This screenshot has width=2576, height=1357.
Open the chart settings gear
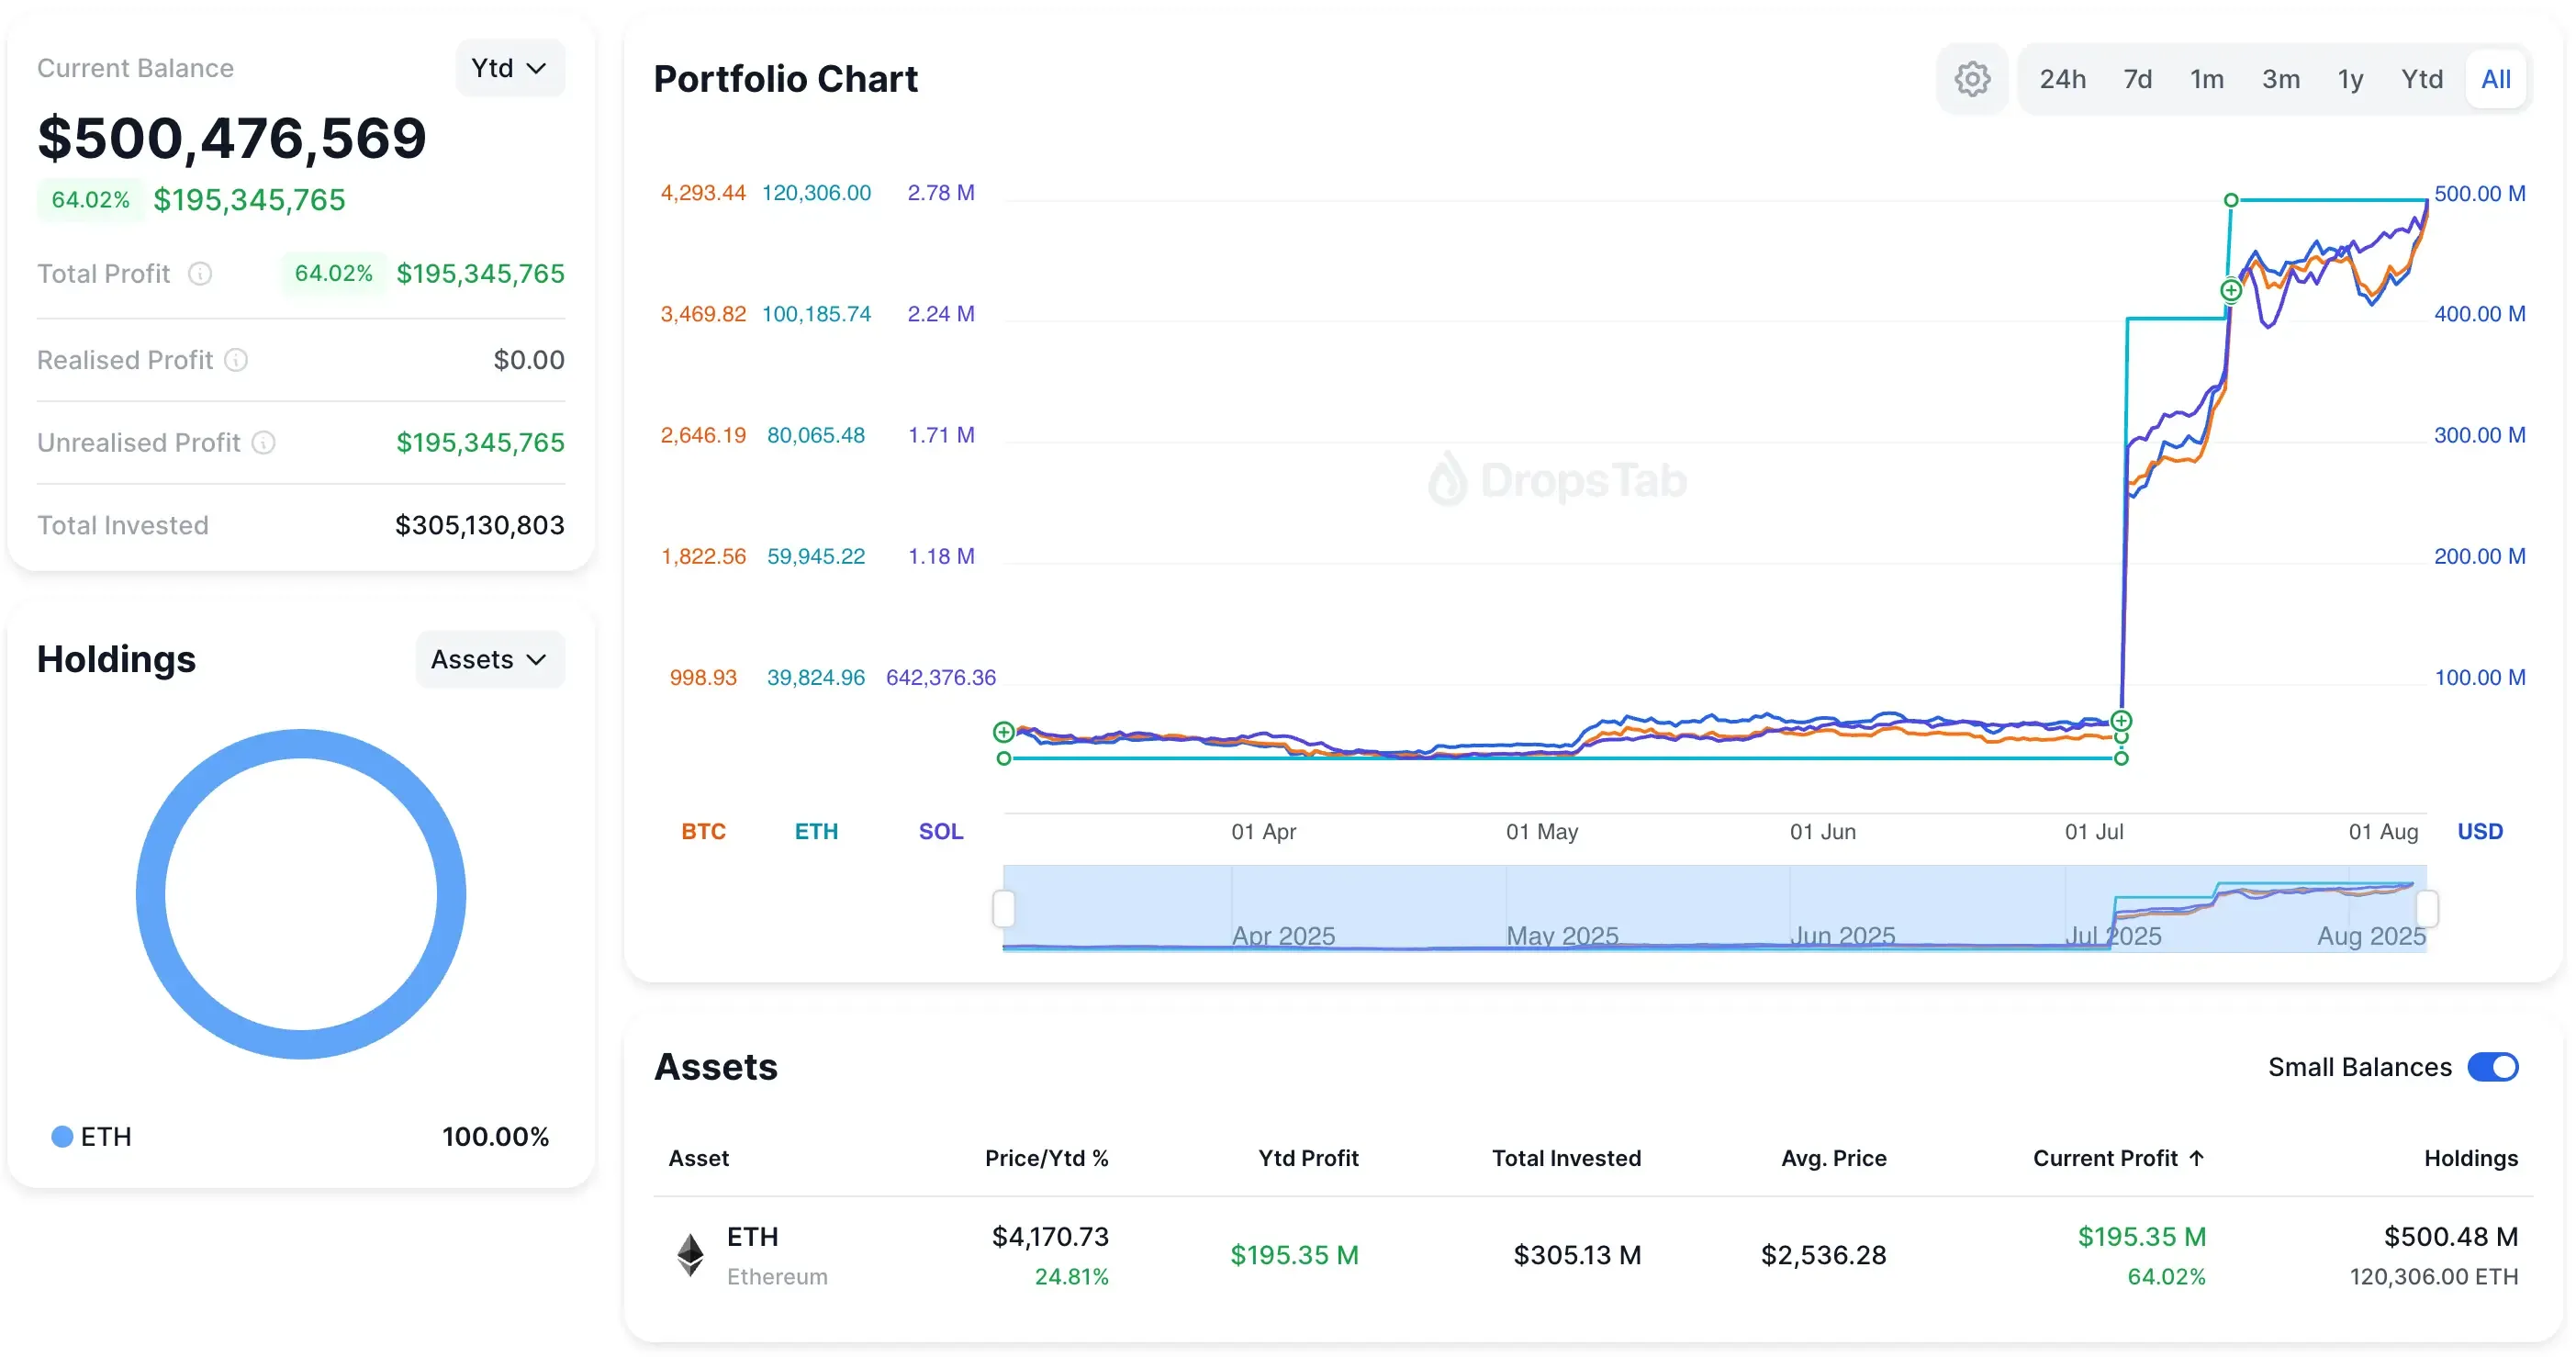[1972, 78]
